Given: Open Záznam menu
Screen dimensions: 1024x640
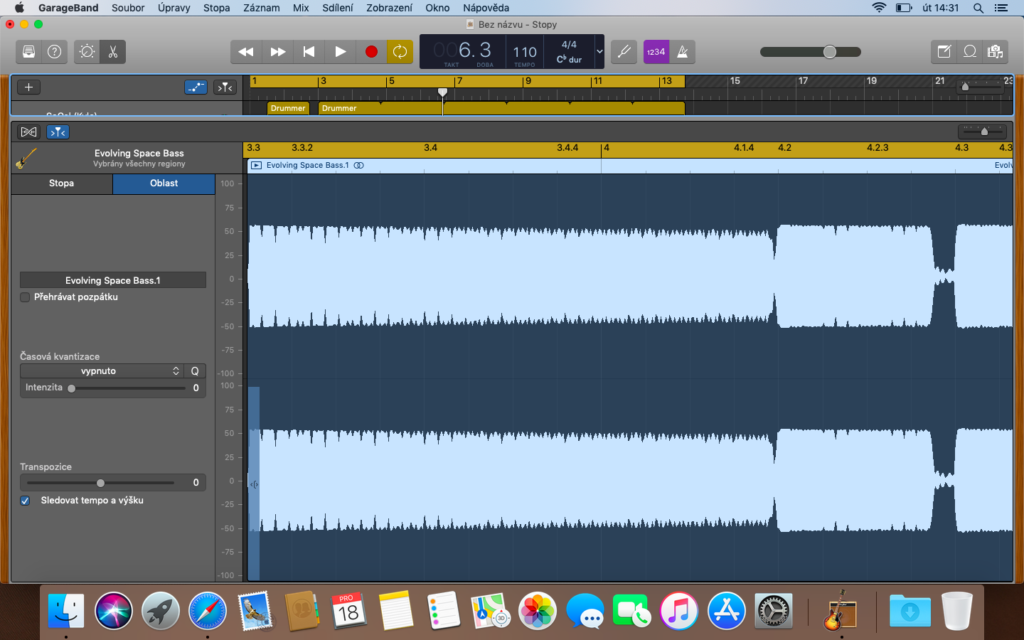Looking at the screenshot, I should (261, 8).
